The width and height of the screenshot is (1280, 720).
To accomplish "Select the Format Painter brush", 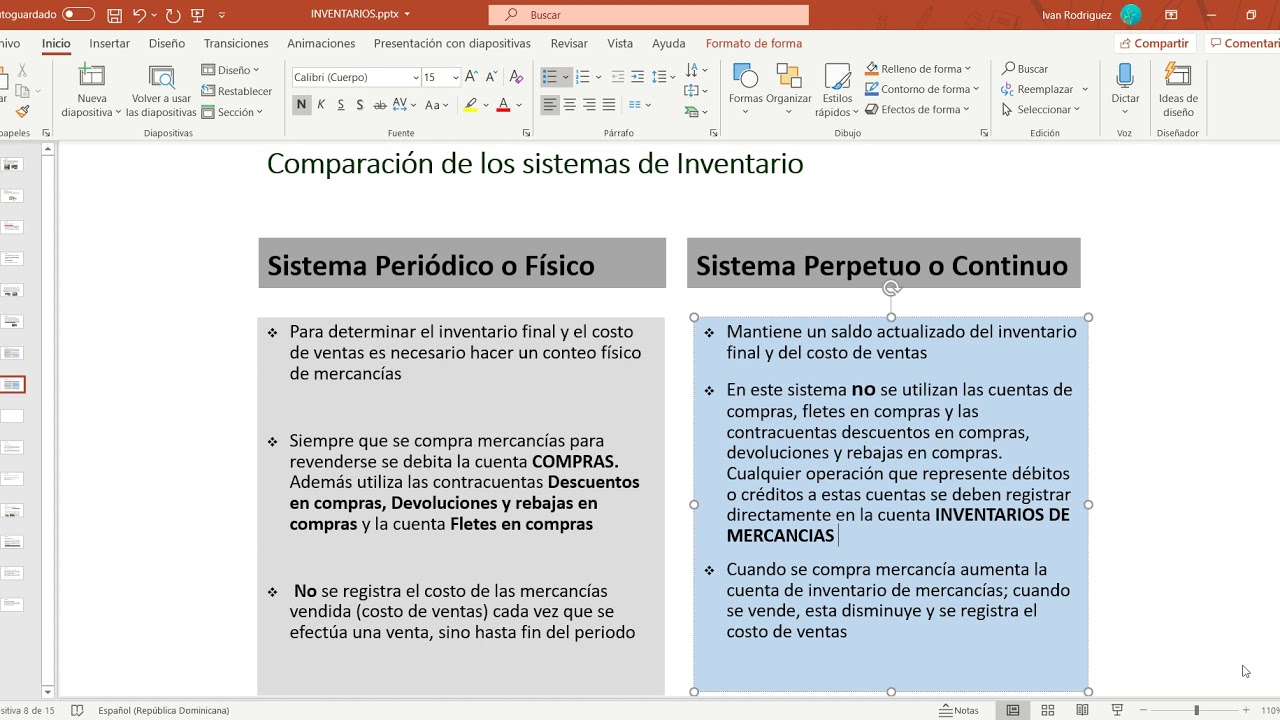I will point(22,112).
